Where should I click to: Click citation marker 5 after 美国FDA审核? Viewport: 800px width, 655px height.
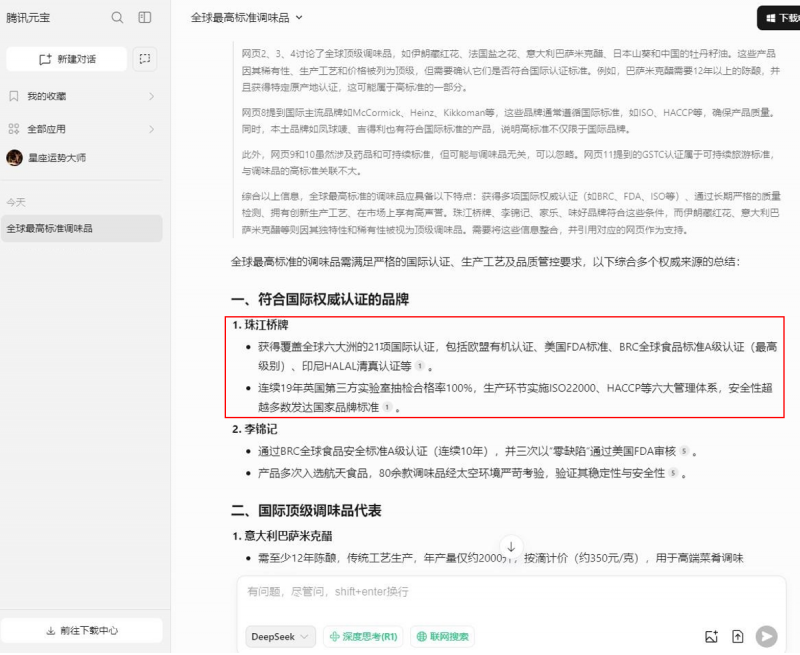tap(684, 451)
